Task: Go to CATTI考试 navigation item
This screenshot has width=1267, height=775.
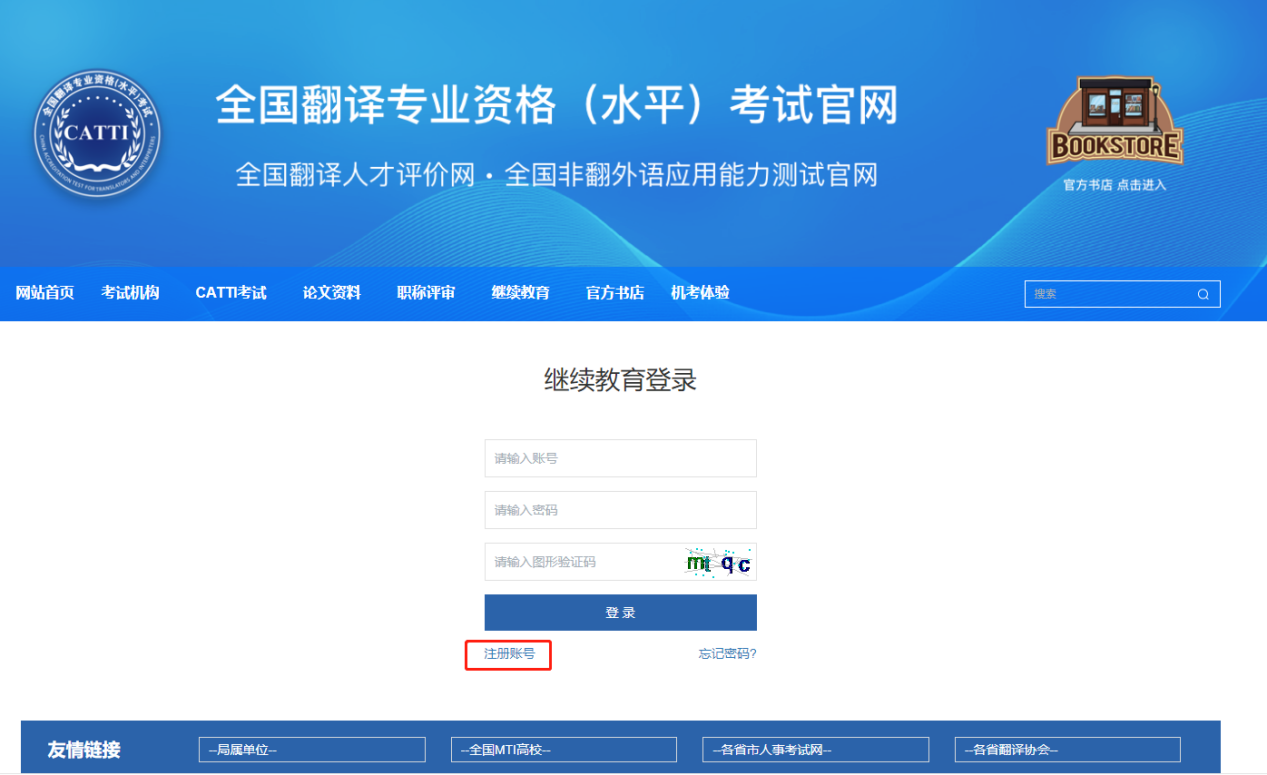Action: click(231, 293)
